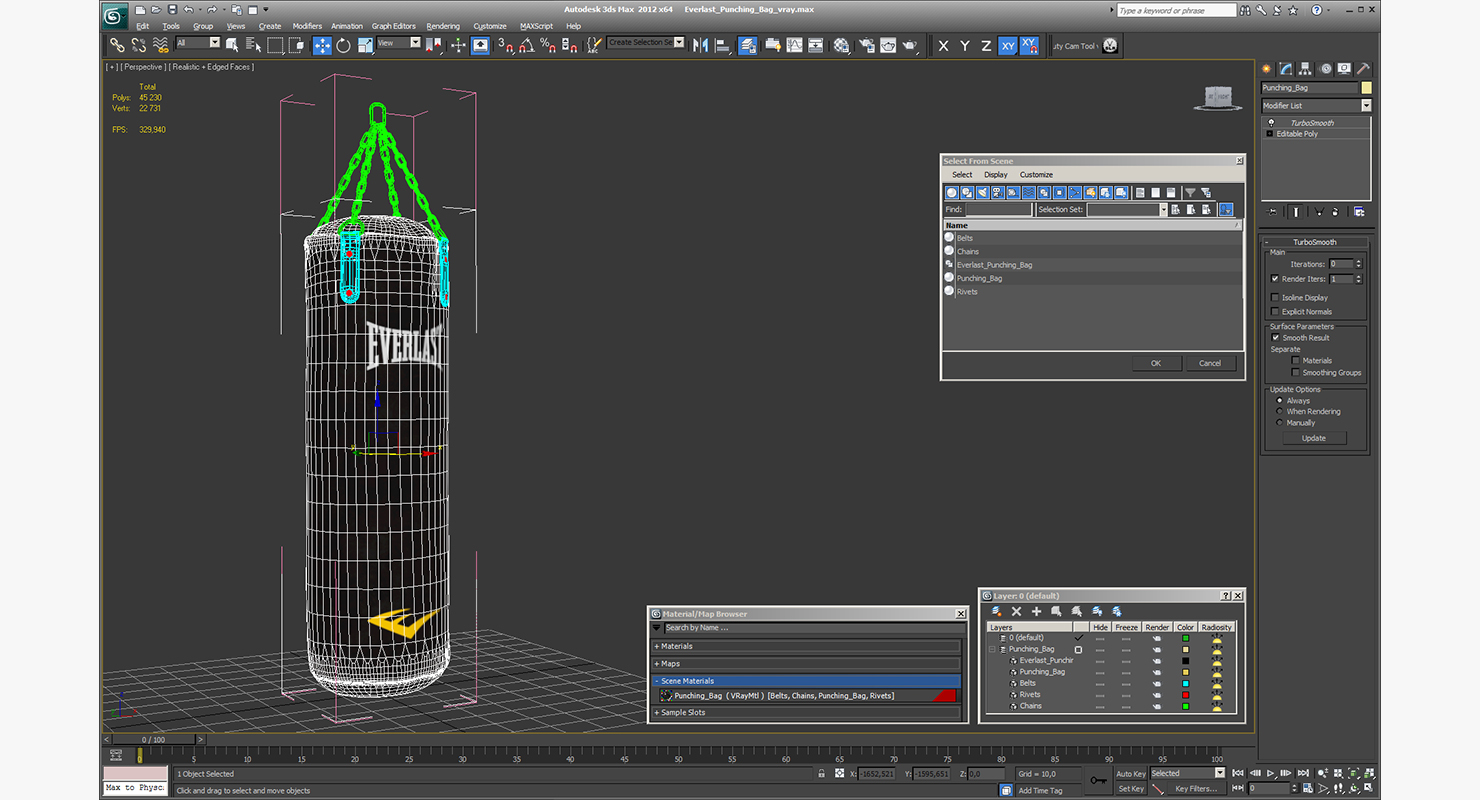Viewport: 1480px width, 800px height.
Task: Open the Graph Editors menu
Action: (394, 26)
